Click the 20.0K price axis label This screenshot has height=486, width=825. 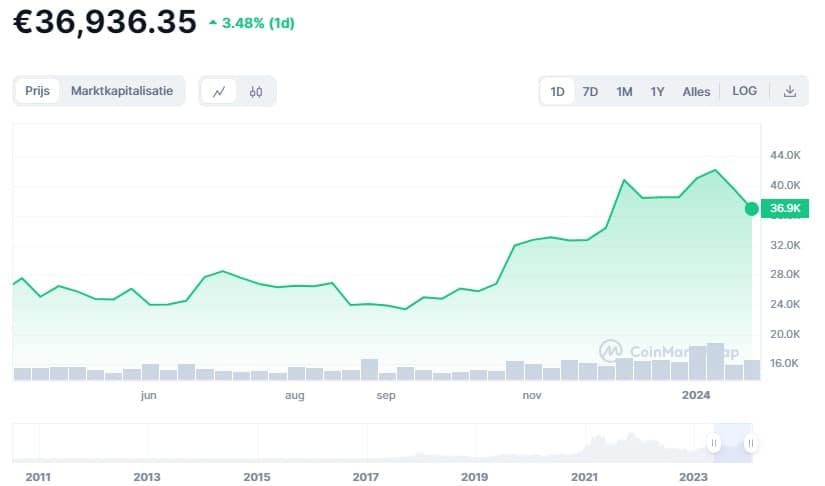[x=785, y=334]
